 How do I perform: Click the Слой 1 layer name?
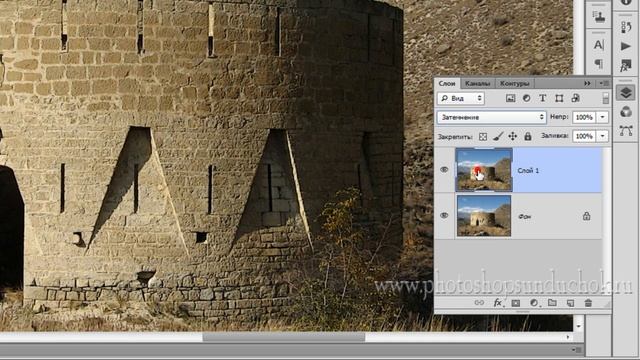click(x=528, y=171)
